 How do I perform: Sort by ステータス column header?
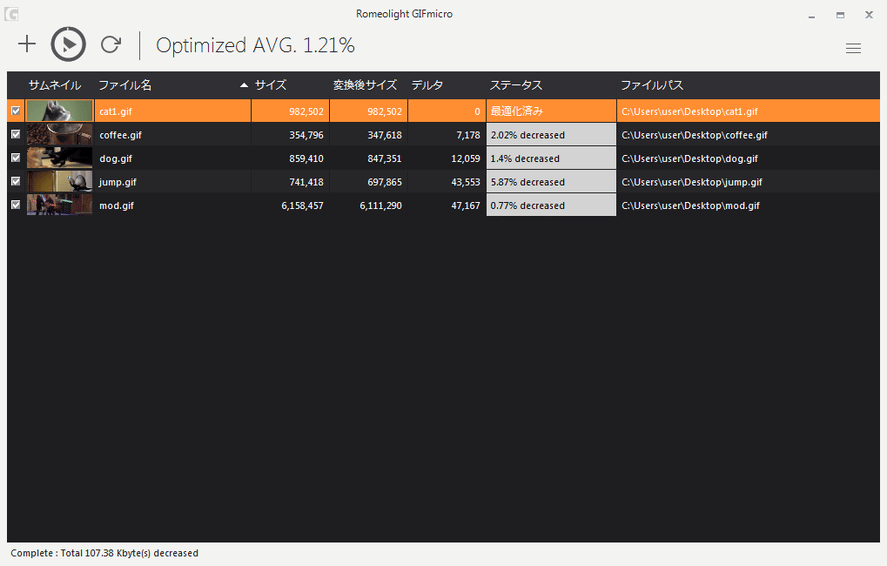click(x=516, y=85)
